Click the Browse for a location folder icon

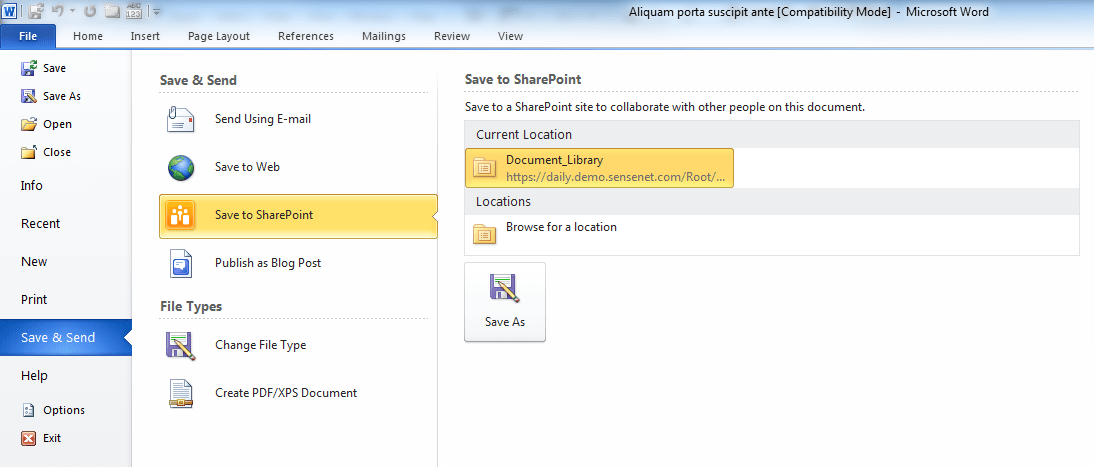(x=484, y=235)
